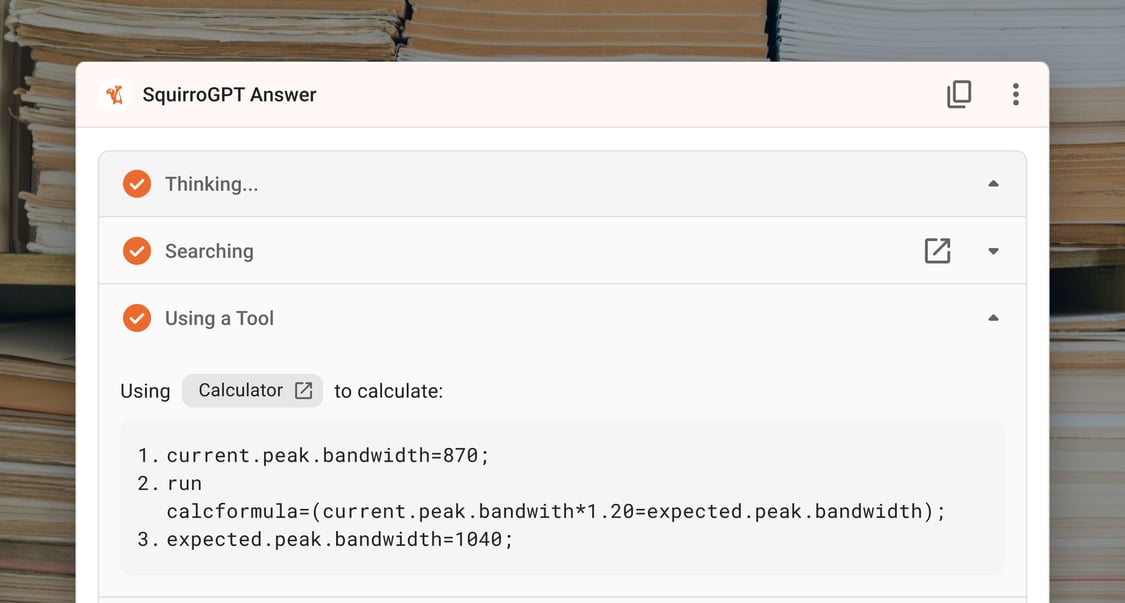Collapse the Using a Tool arrow
Viewport: 1125px width, 603px height.
point(993,318)
